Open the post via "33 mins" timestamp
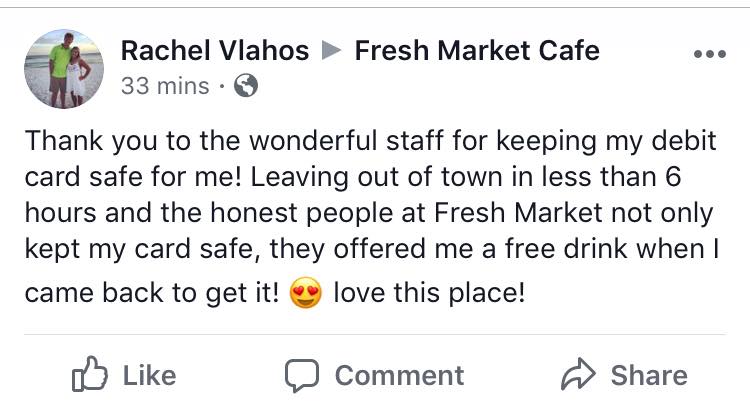This screenshot has height=414, width=750. (x=163, y=87)
